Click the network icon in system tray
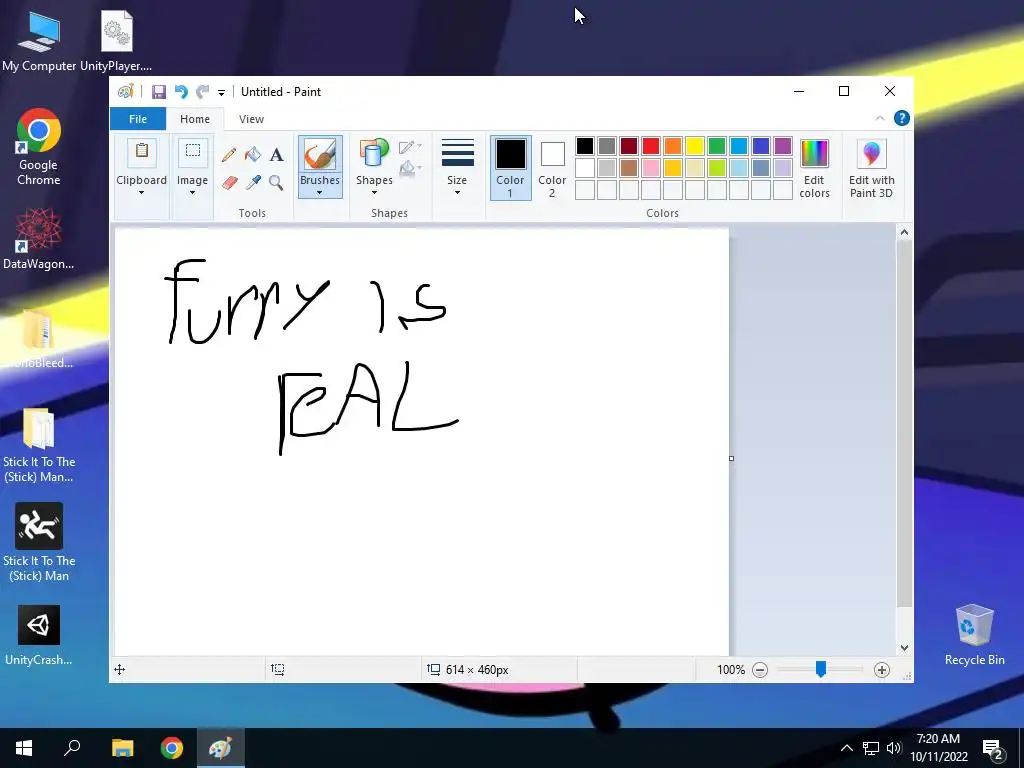Viewport: 1024px width, 768px height. (x=871, y=748)
